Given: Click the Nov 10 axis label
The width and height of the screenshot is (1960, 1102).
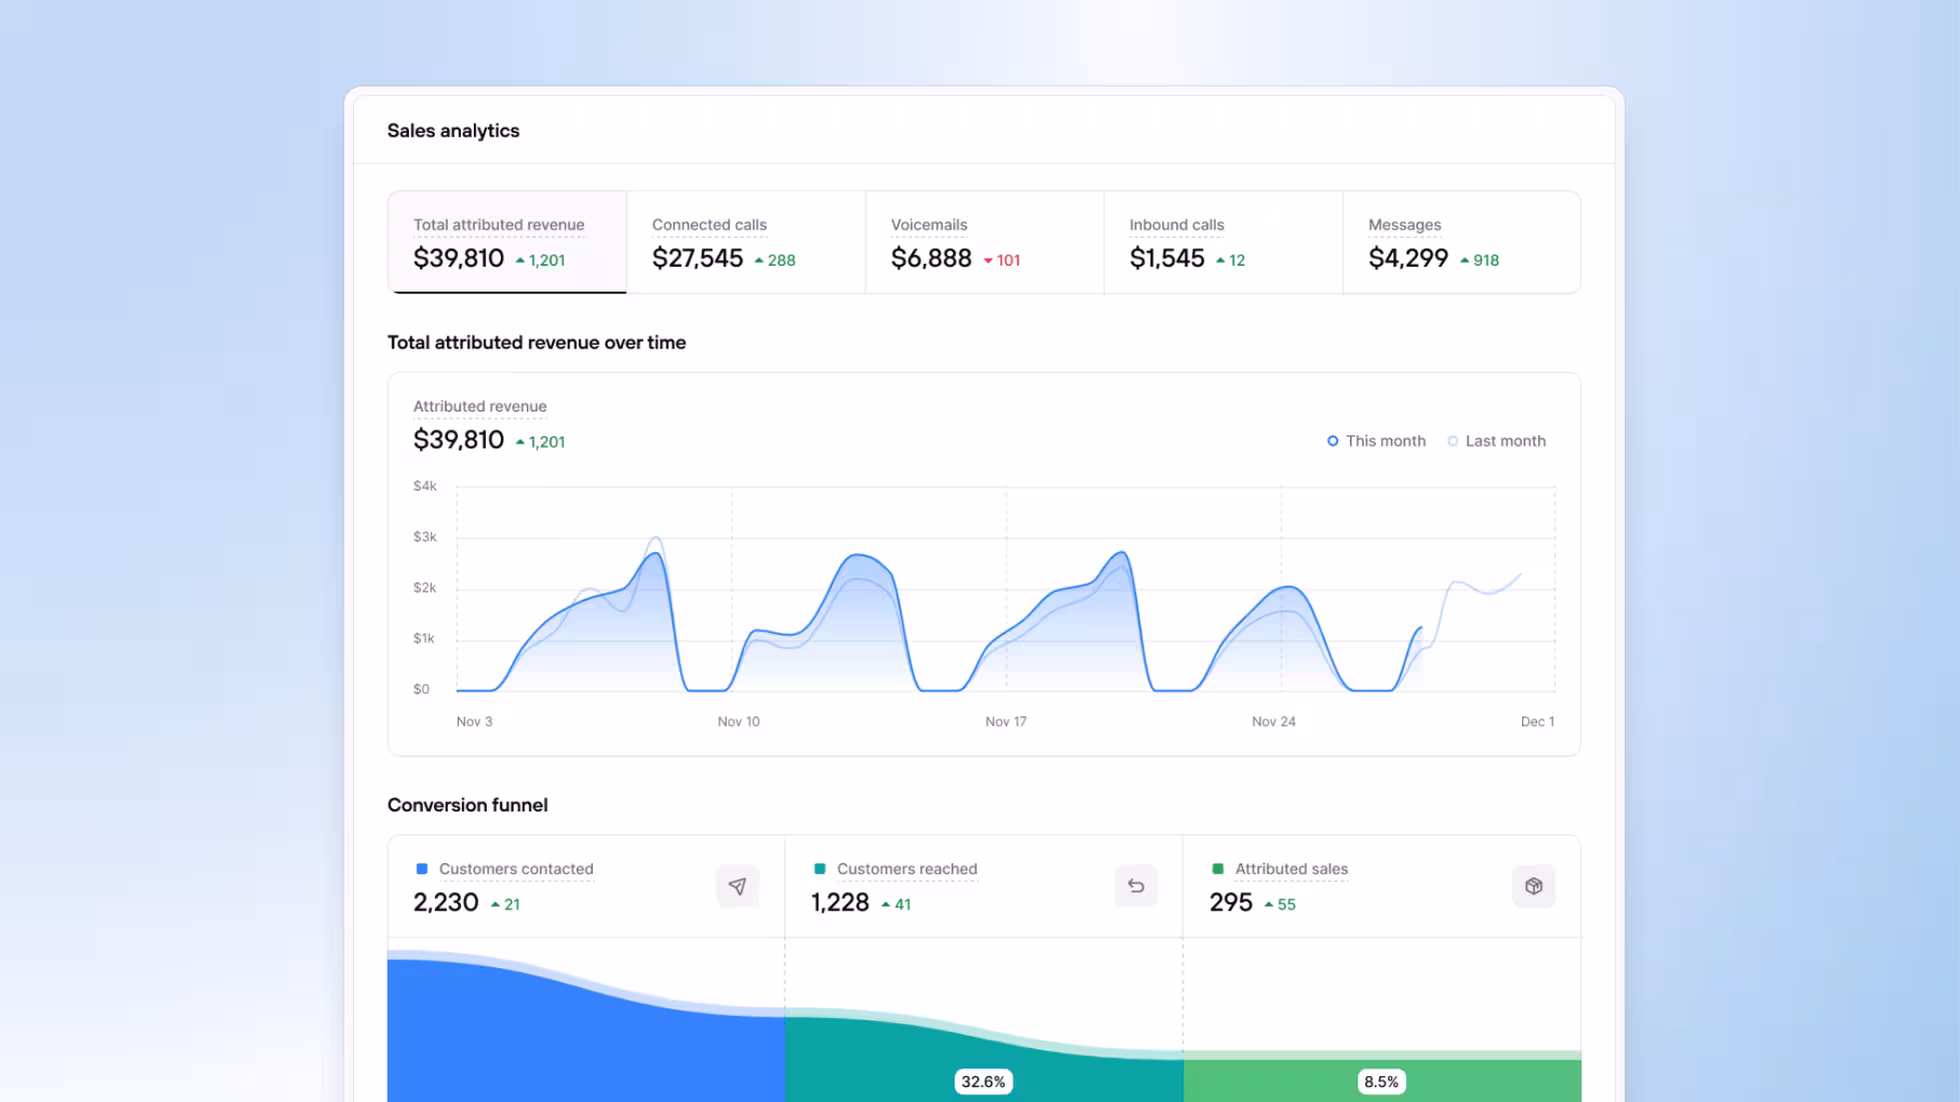Looking at the screenshot, I should point(738,722).
